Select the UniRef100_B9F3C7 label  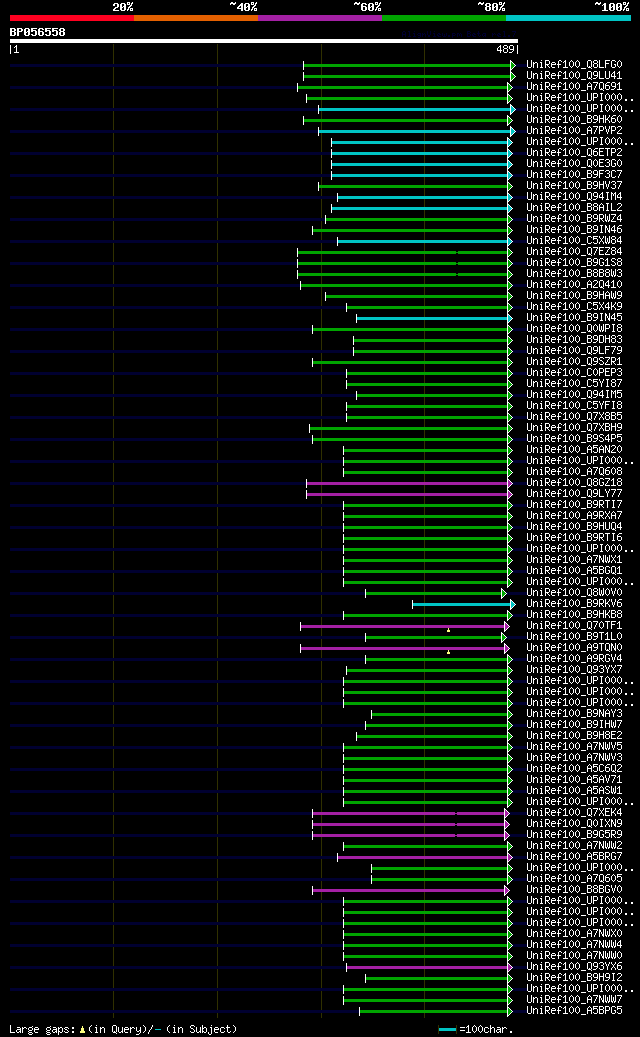point(574,175)
